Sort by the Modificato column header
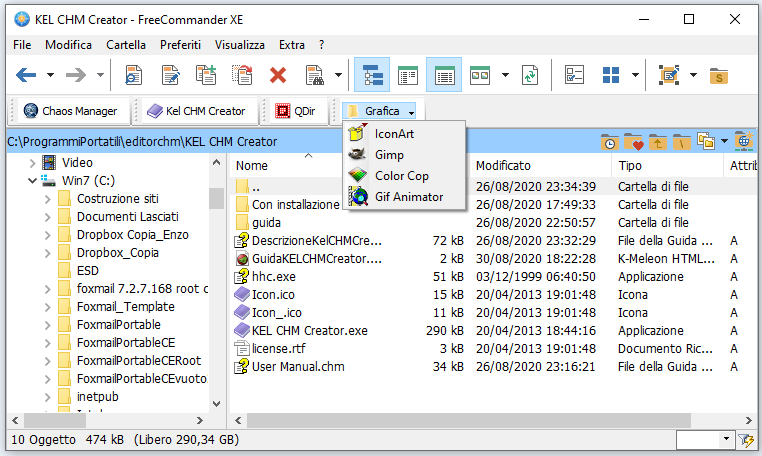The height and width of the screenshot is (456, 762). tap(503, 166)
